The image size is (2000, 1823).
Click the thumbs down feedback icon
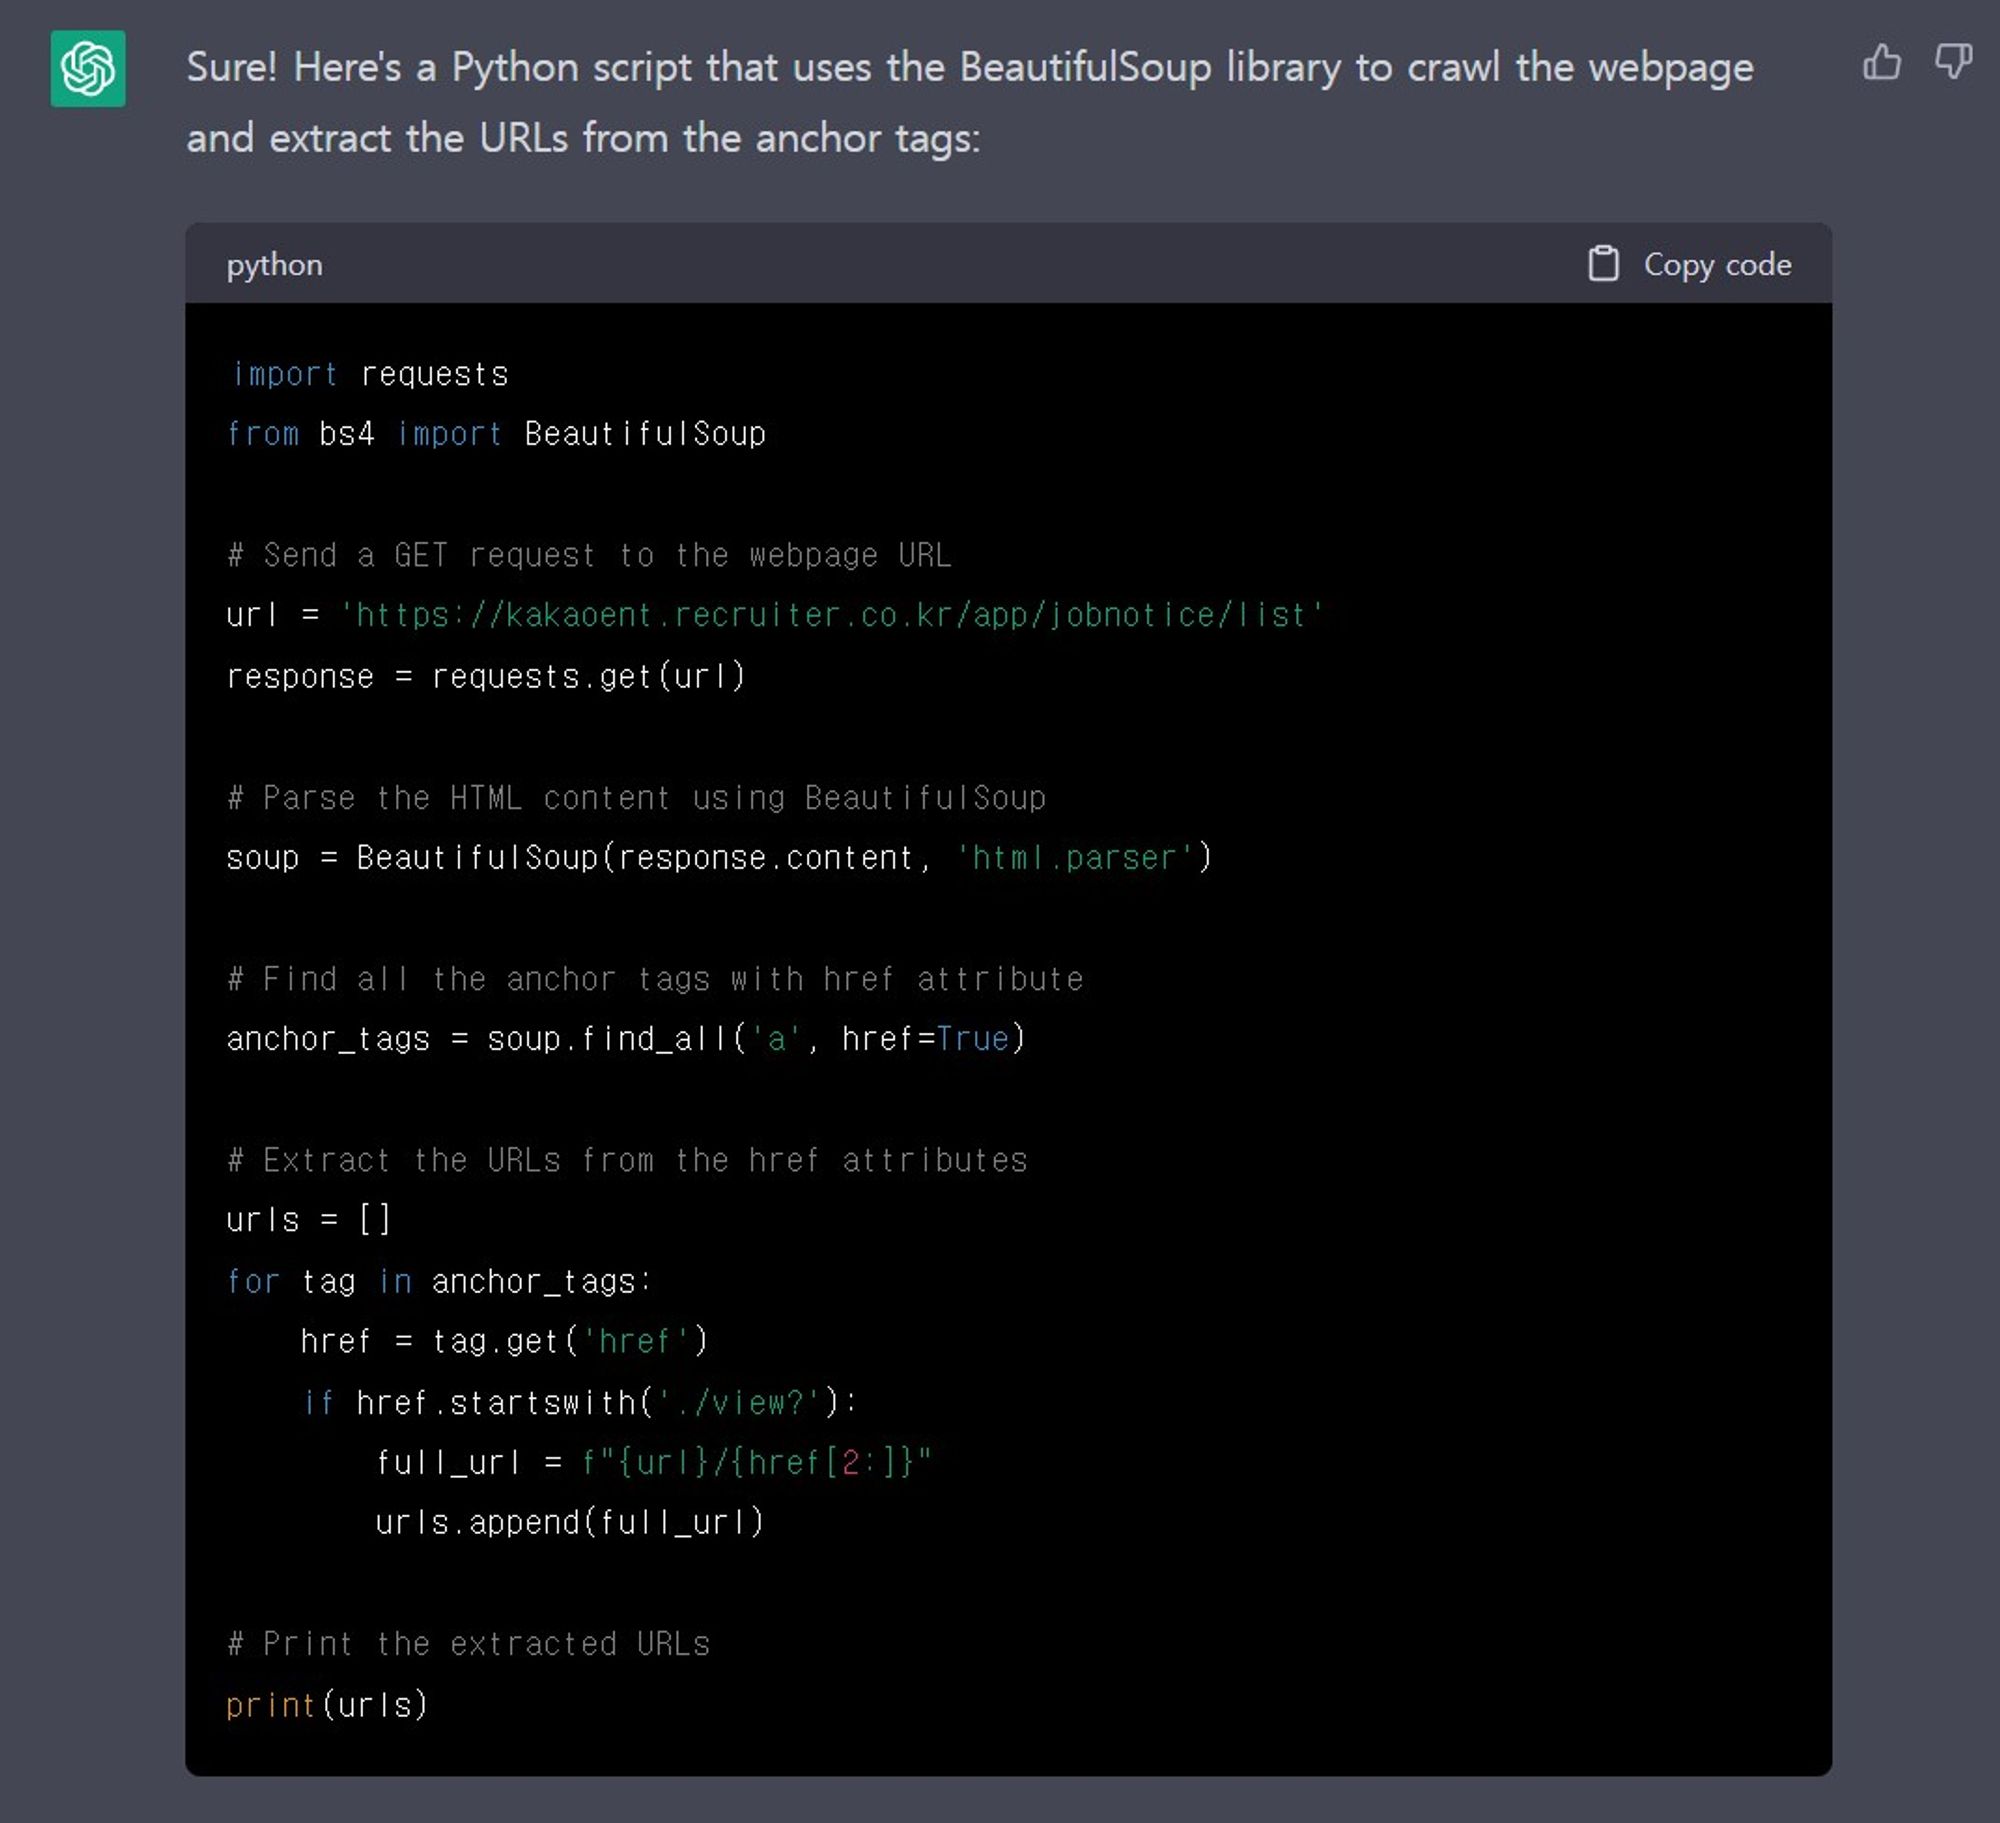(1952, 62)
